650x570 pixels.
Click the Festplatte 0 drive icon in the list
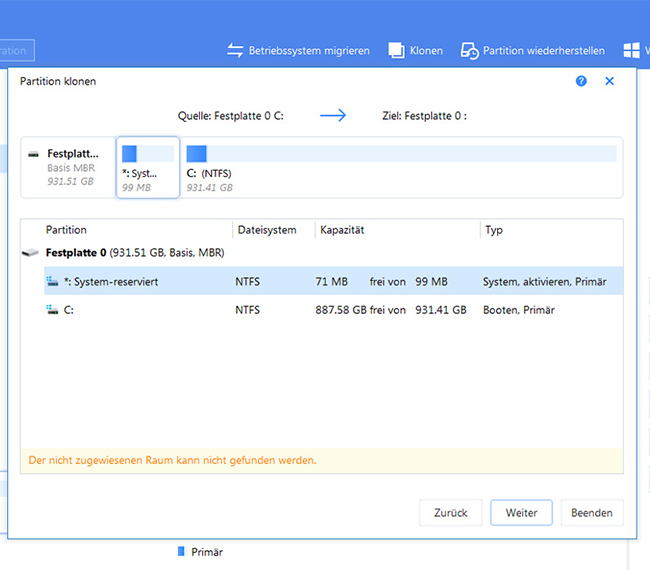click(x=31, y=254)
